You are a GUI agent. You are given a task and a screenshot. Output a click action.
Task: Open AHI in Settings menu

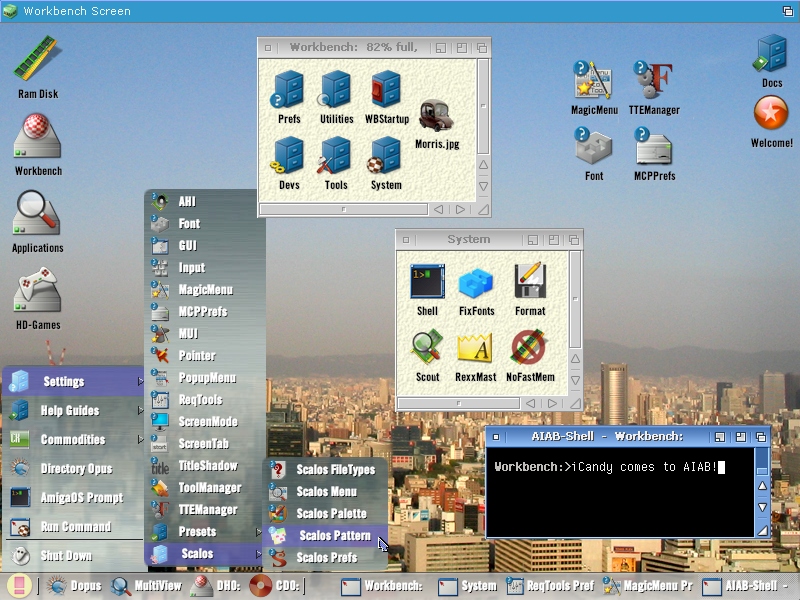204,202
